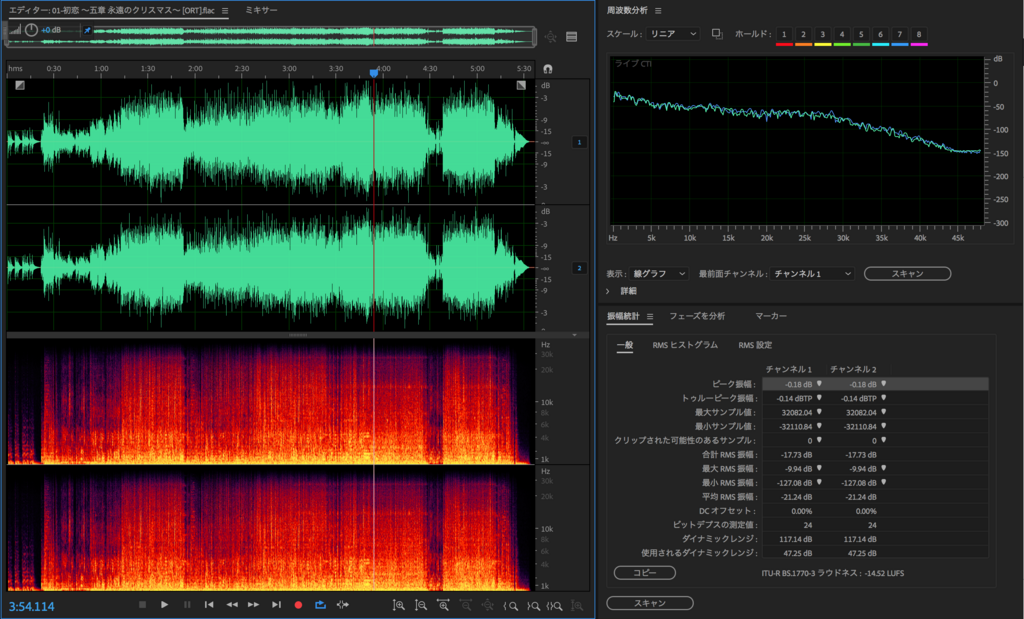
Task: Click the Skip Selection transport icon
Action: pyautogui.click(x=343, y=605)
